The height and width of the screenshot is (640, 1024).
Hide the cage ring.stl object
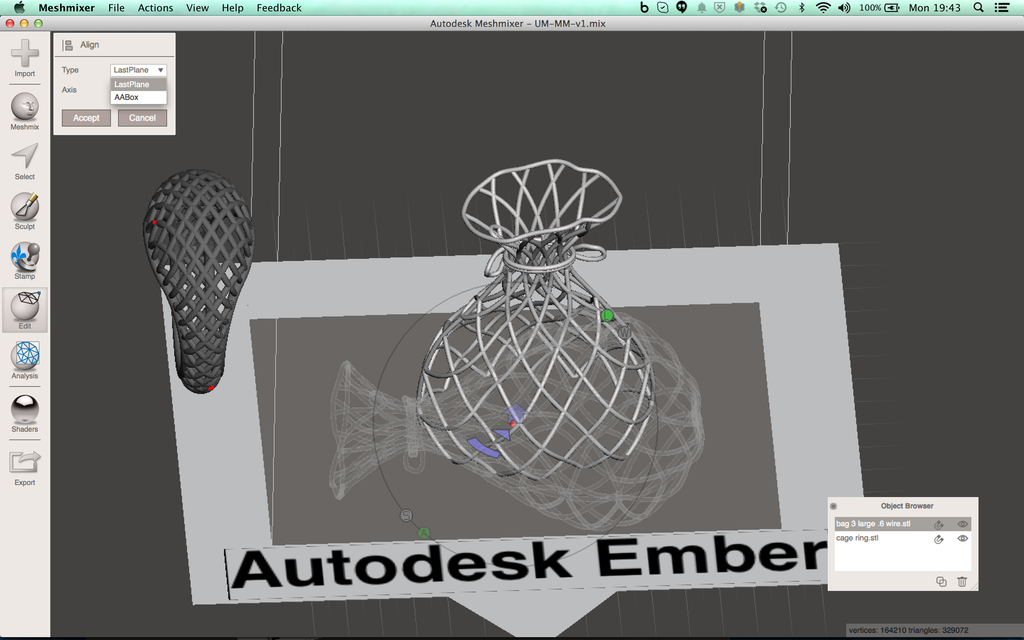(x=962, y=539)
